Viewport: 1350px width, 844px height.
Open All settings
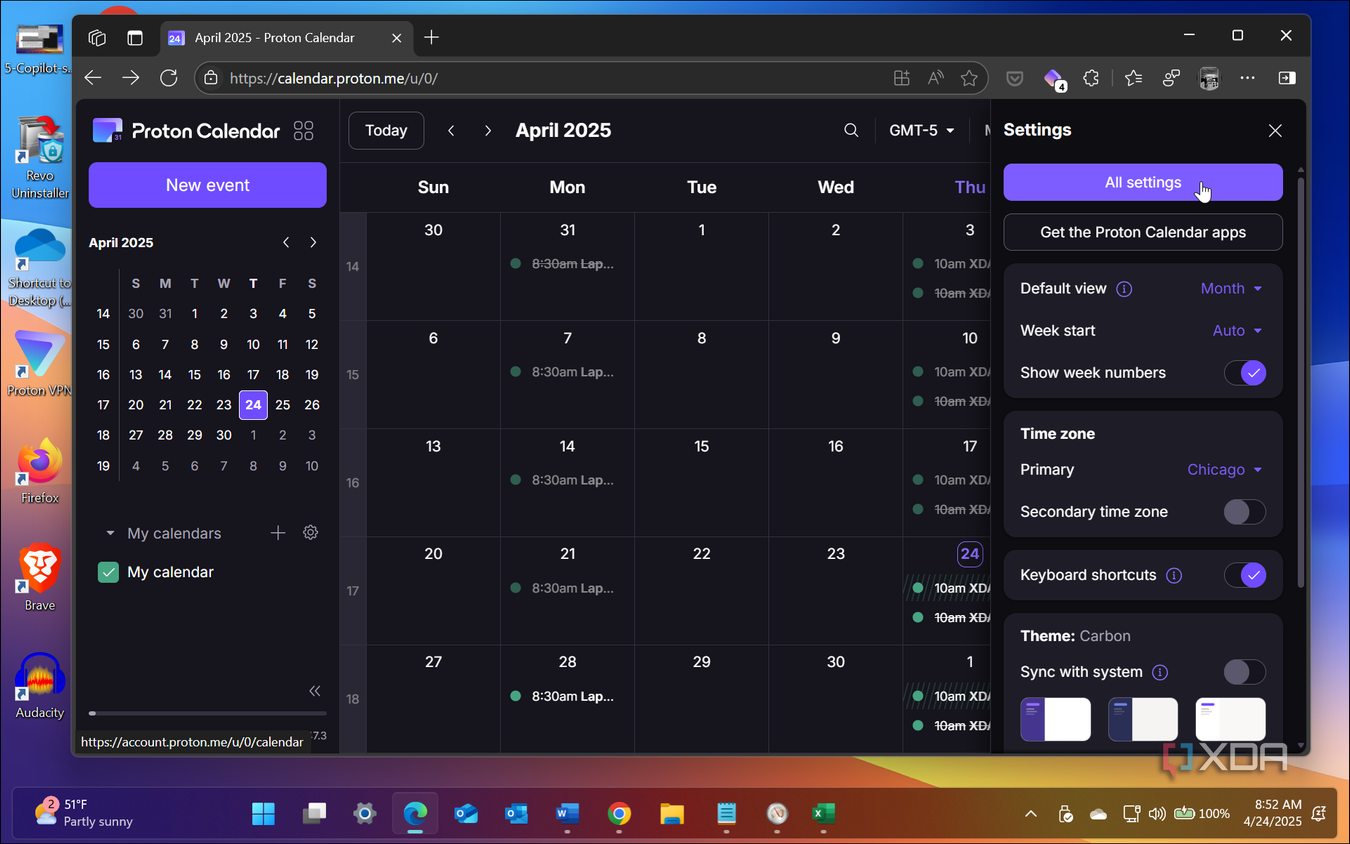pos(1143,183)
